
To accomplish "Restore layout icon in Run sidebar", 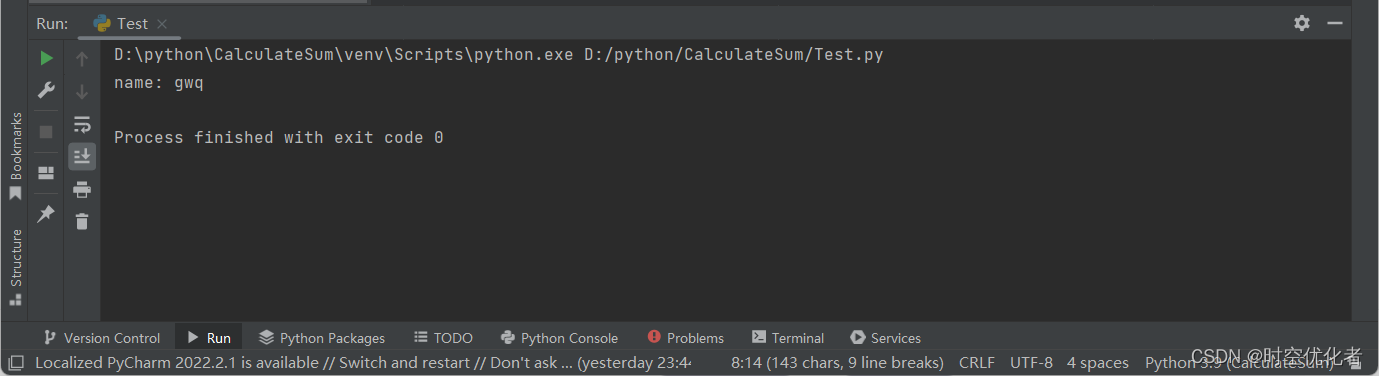I will tap(46, 173).
